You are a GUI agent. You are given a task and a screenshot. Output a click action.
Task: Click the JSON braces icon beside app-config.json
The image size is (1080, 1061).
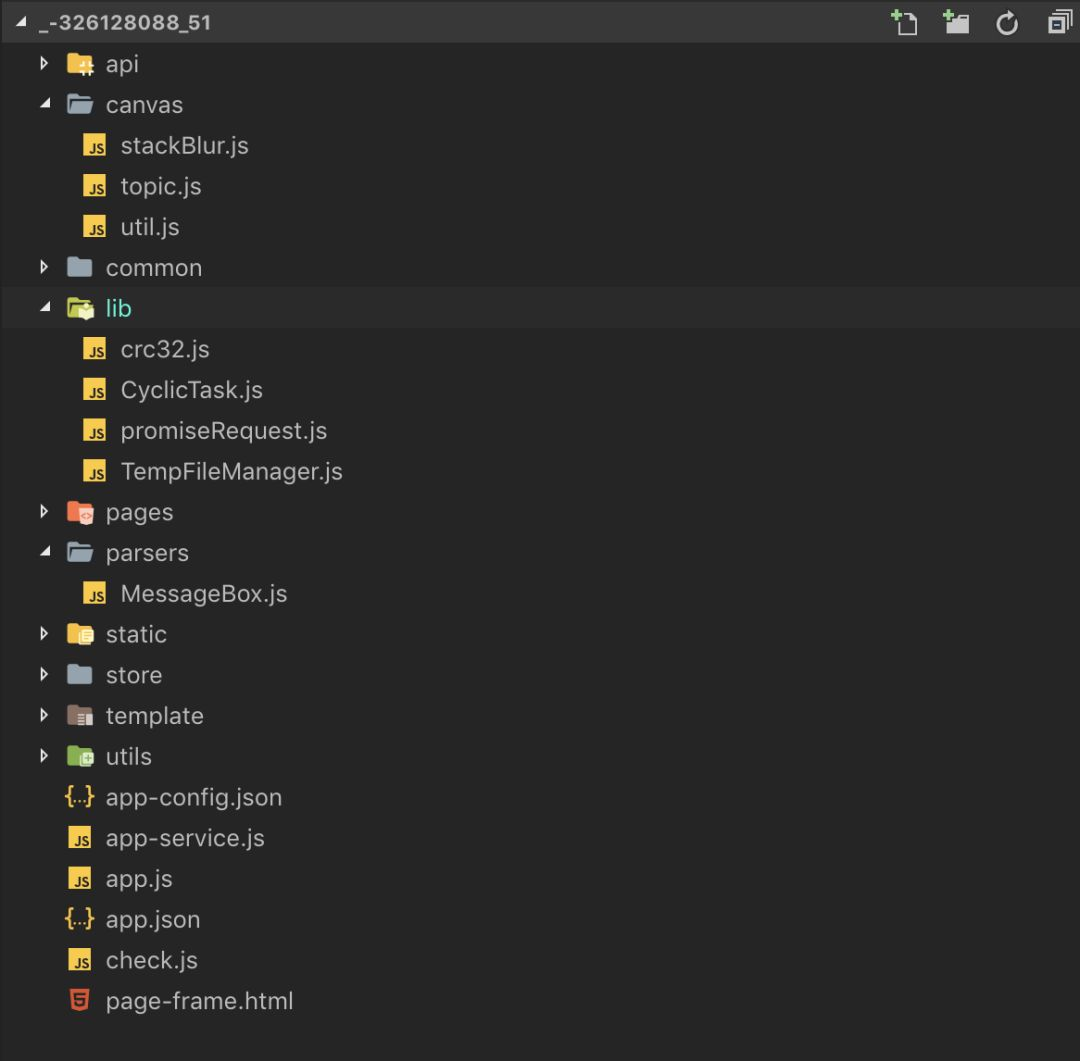[x=80, y=797]
